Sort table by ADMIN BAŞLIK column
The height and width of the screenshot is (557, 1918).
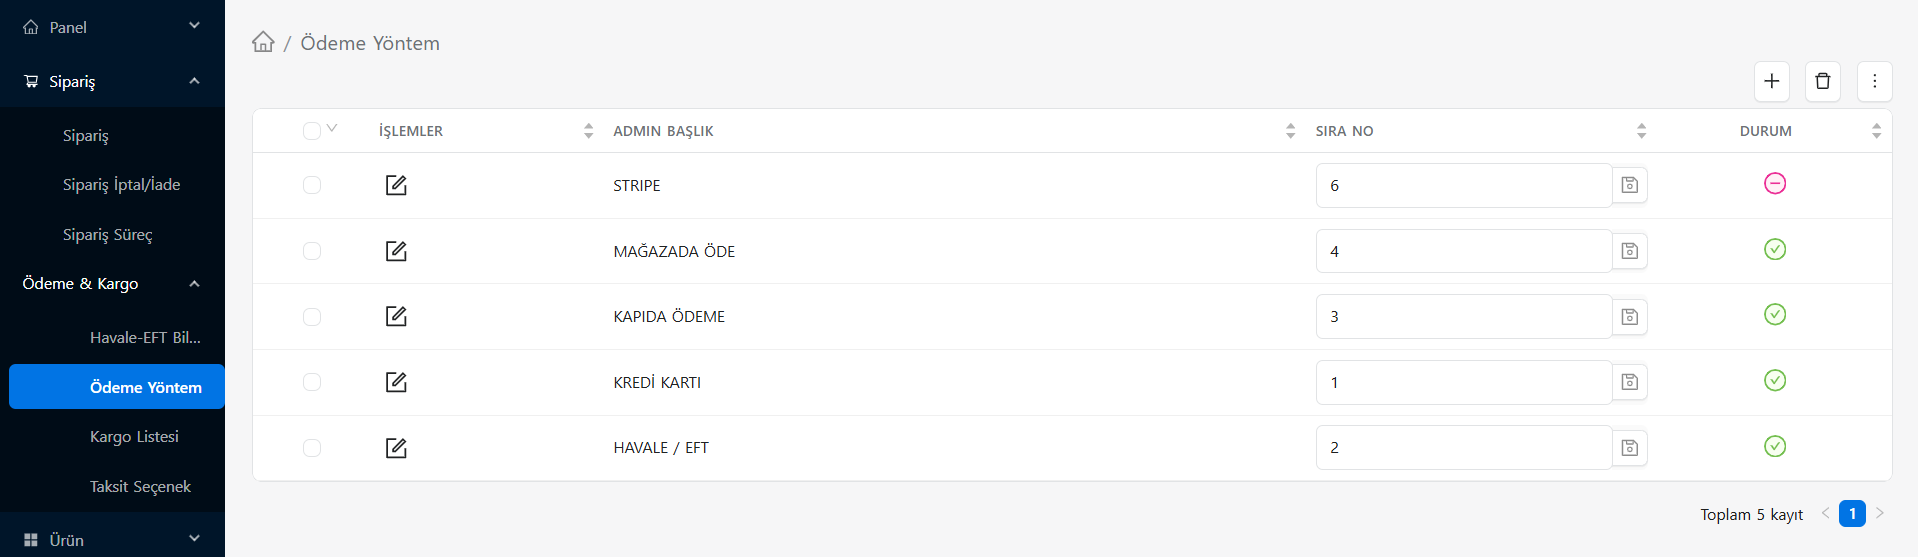[663, 131]
